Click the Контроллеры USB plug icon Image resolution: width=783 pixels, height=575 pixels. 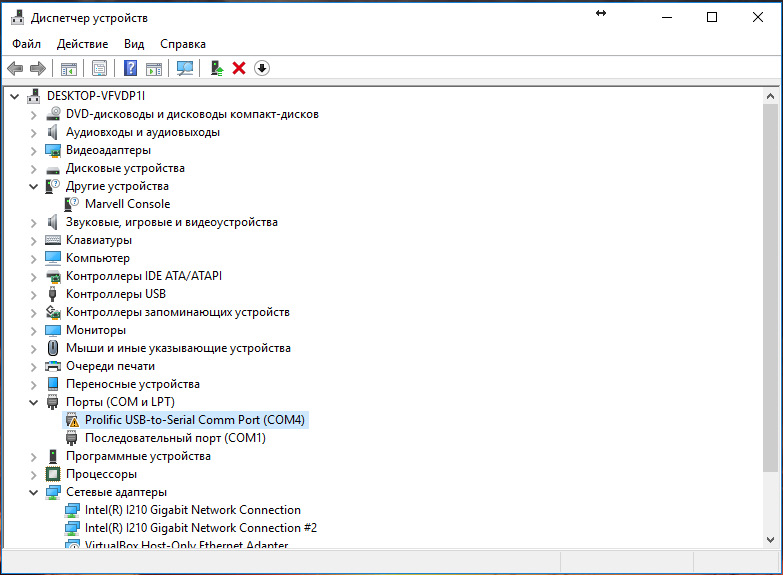coord(52,294)
